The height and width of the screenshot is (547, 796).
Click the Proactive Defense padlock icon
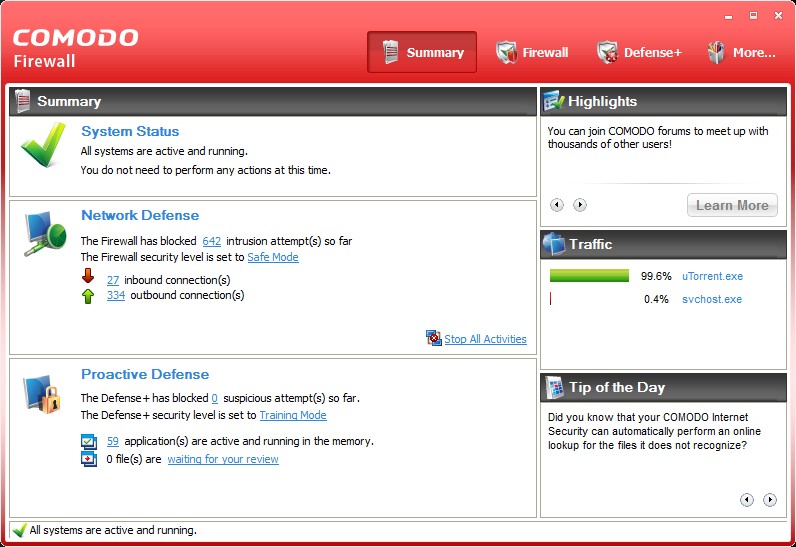[x=42, y=394]
